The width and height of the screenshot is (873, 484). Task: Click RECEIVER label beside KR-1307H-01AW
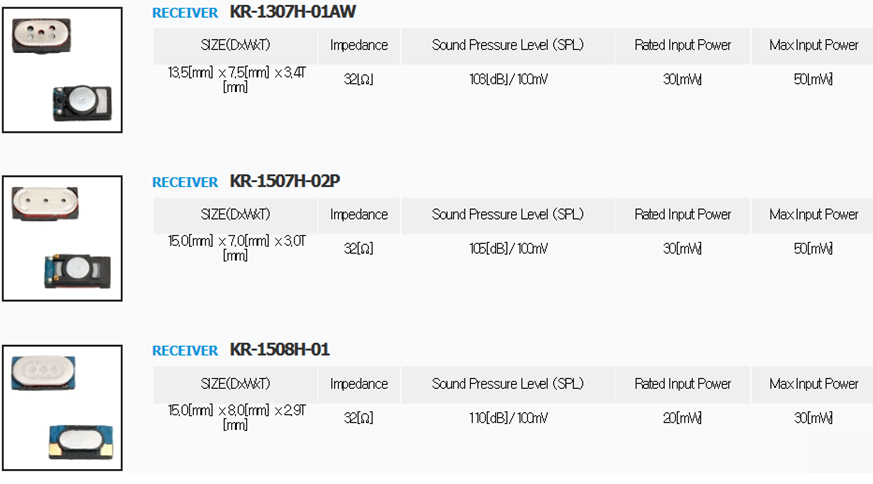point(185,13)
